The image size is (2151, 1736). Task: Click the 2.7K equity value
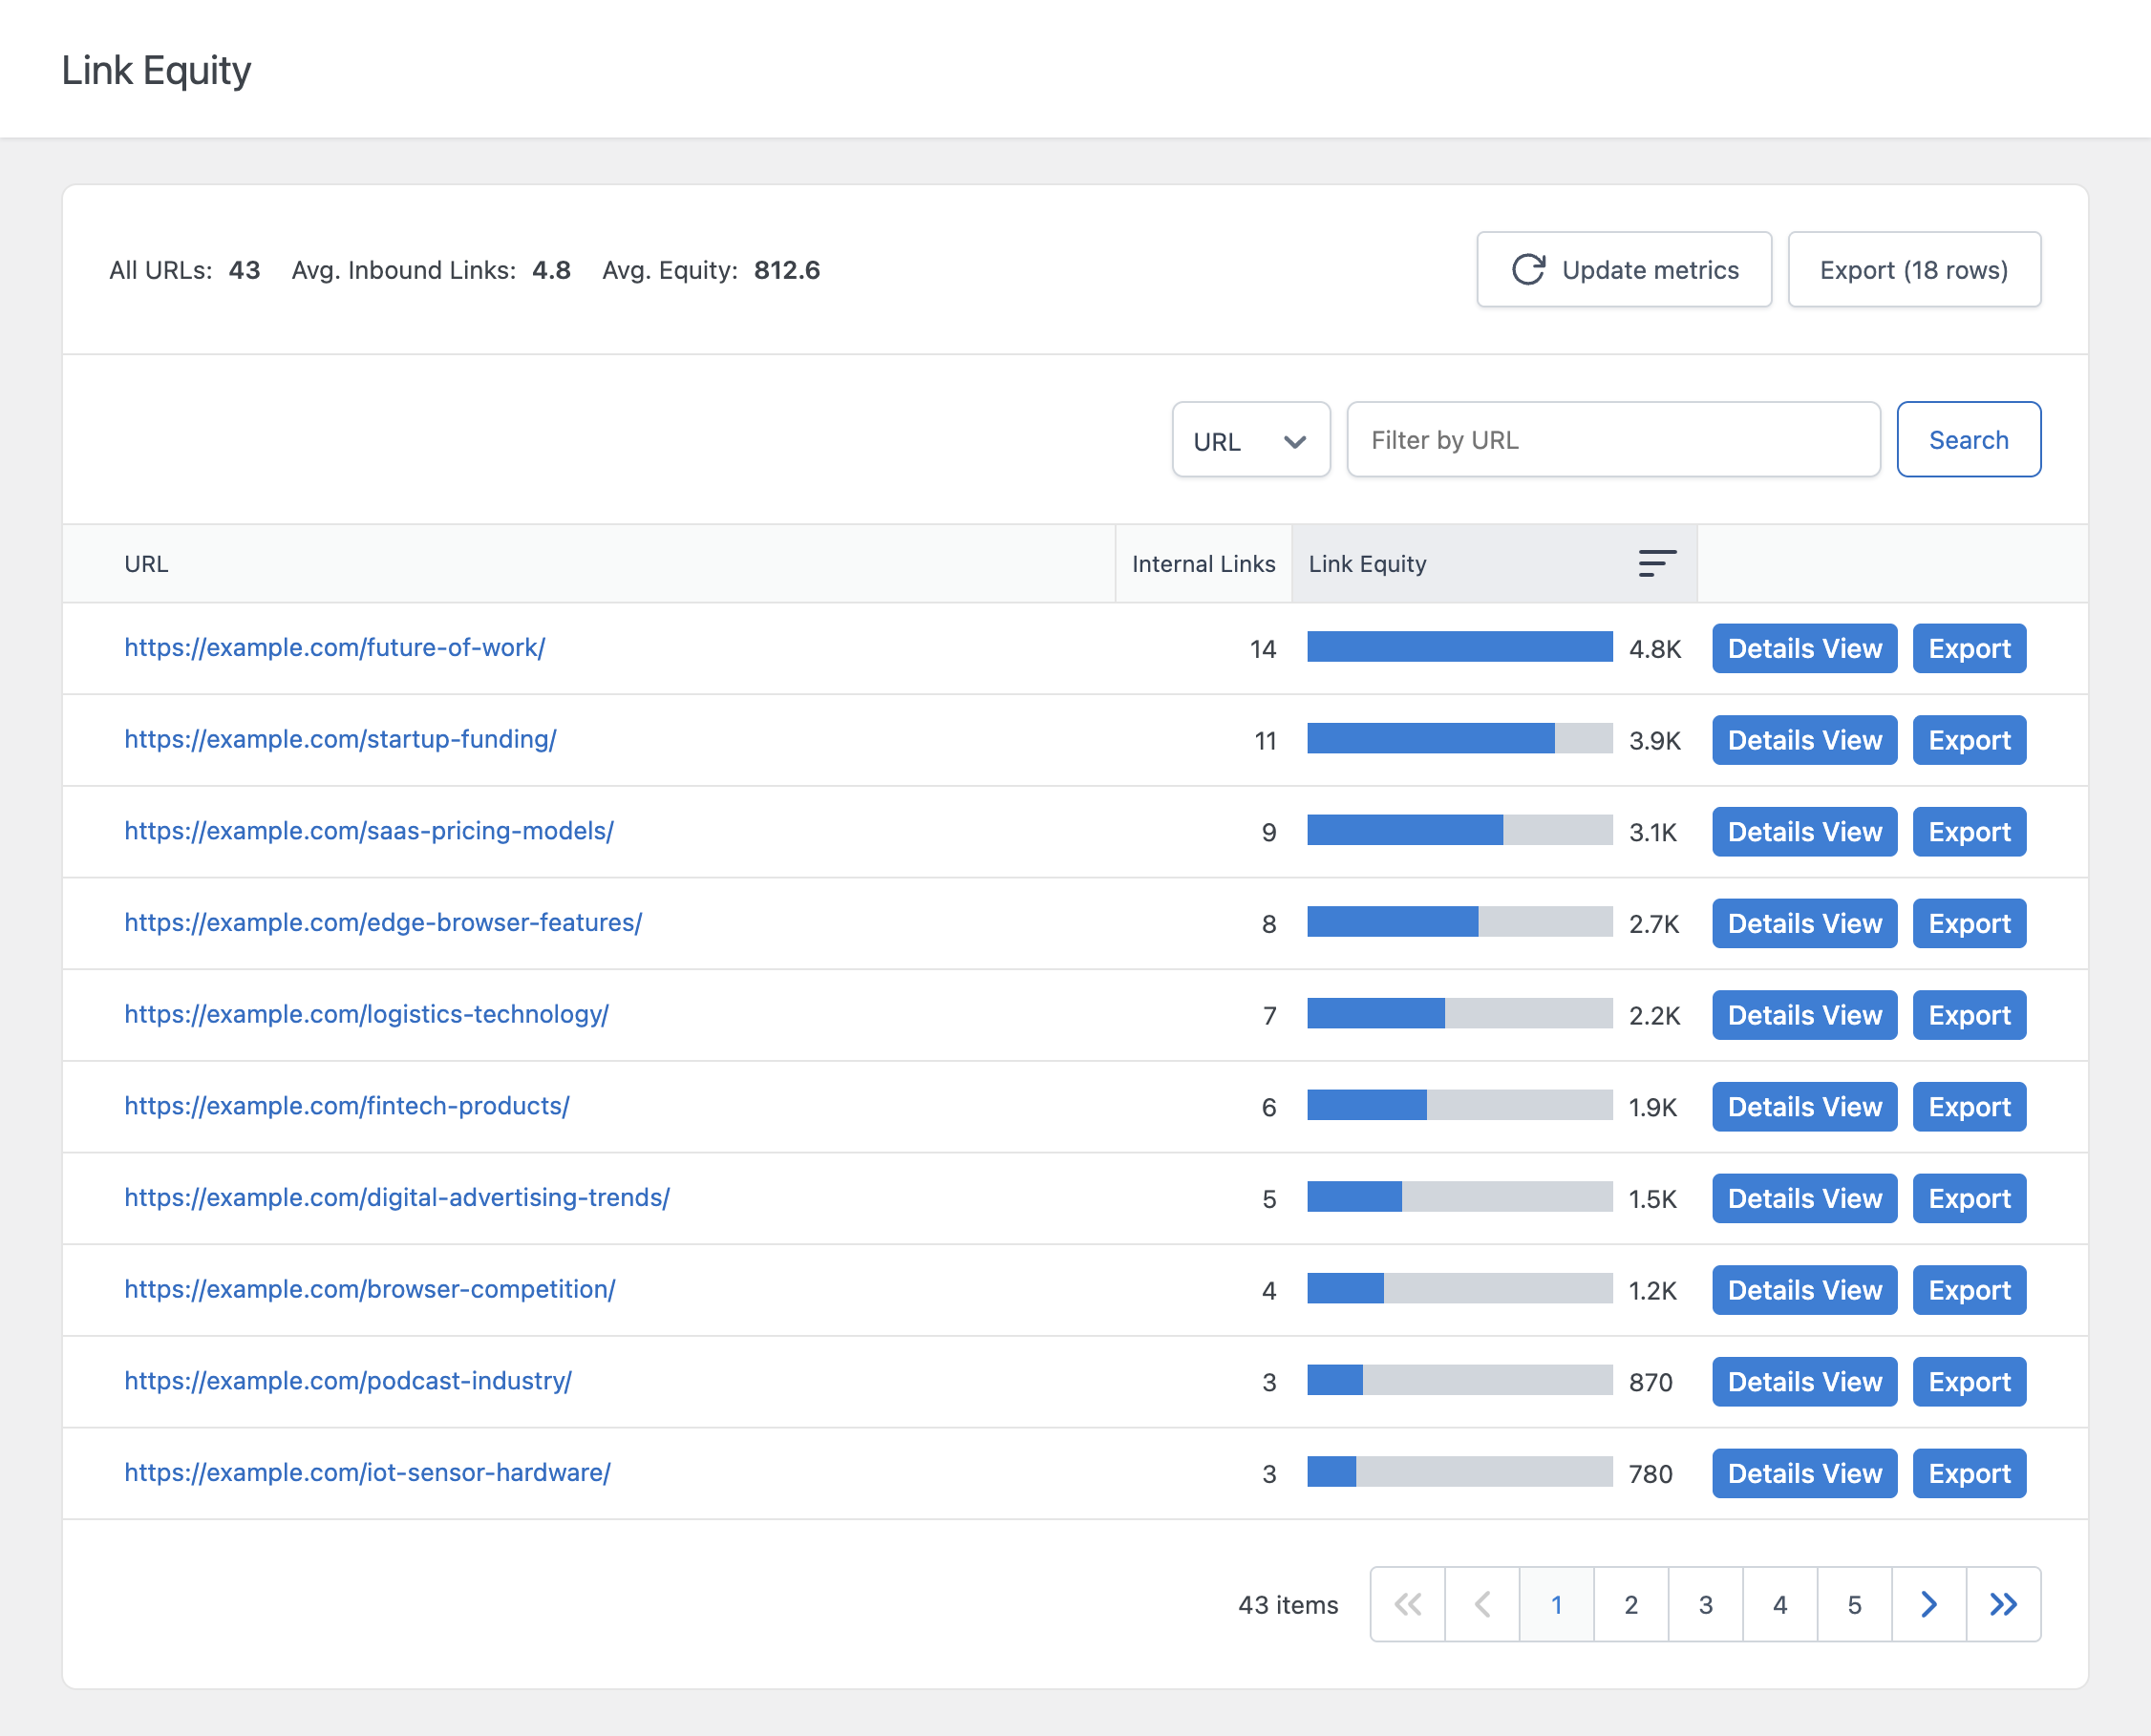(1654, 924)
